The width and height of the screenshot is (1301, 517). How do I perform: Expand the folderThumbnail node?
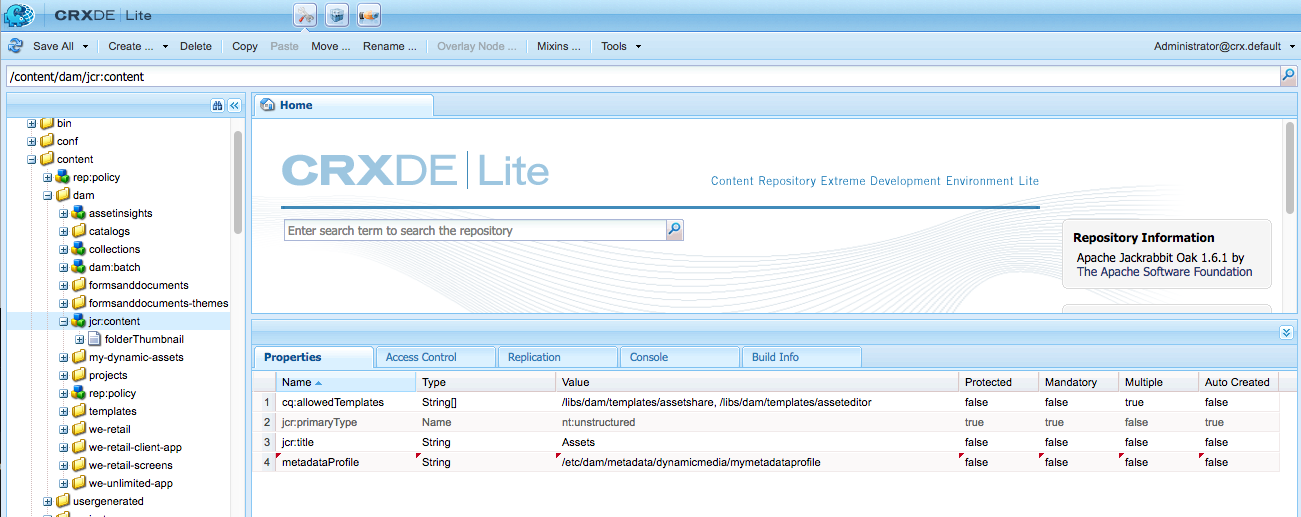[80, 339]
